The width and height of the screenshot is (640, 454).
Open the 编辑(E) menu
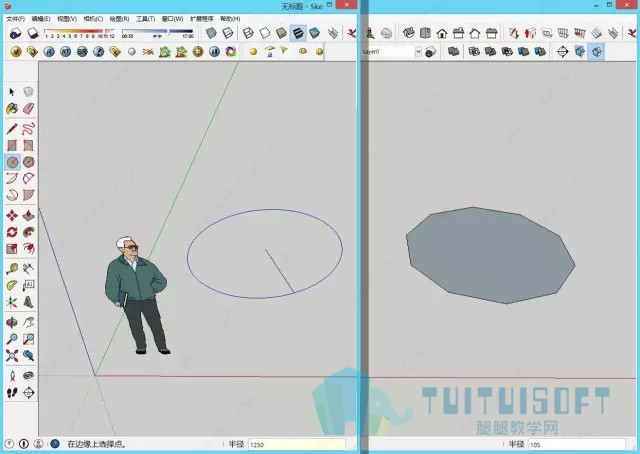coord(41,19)
